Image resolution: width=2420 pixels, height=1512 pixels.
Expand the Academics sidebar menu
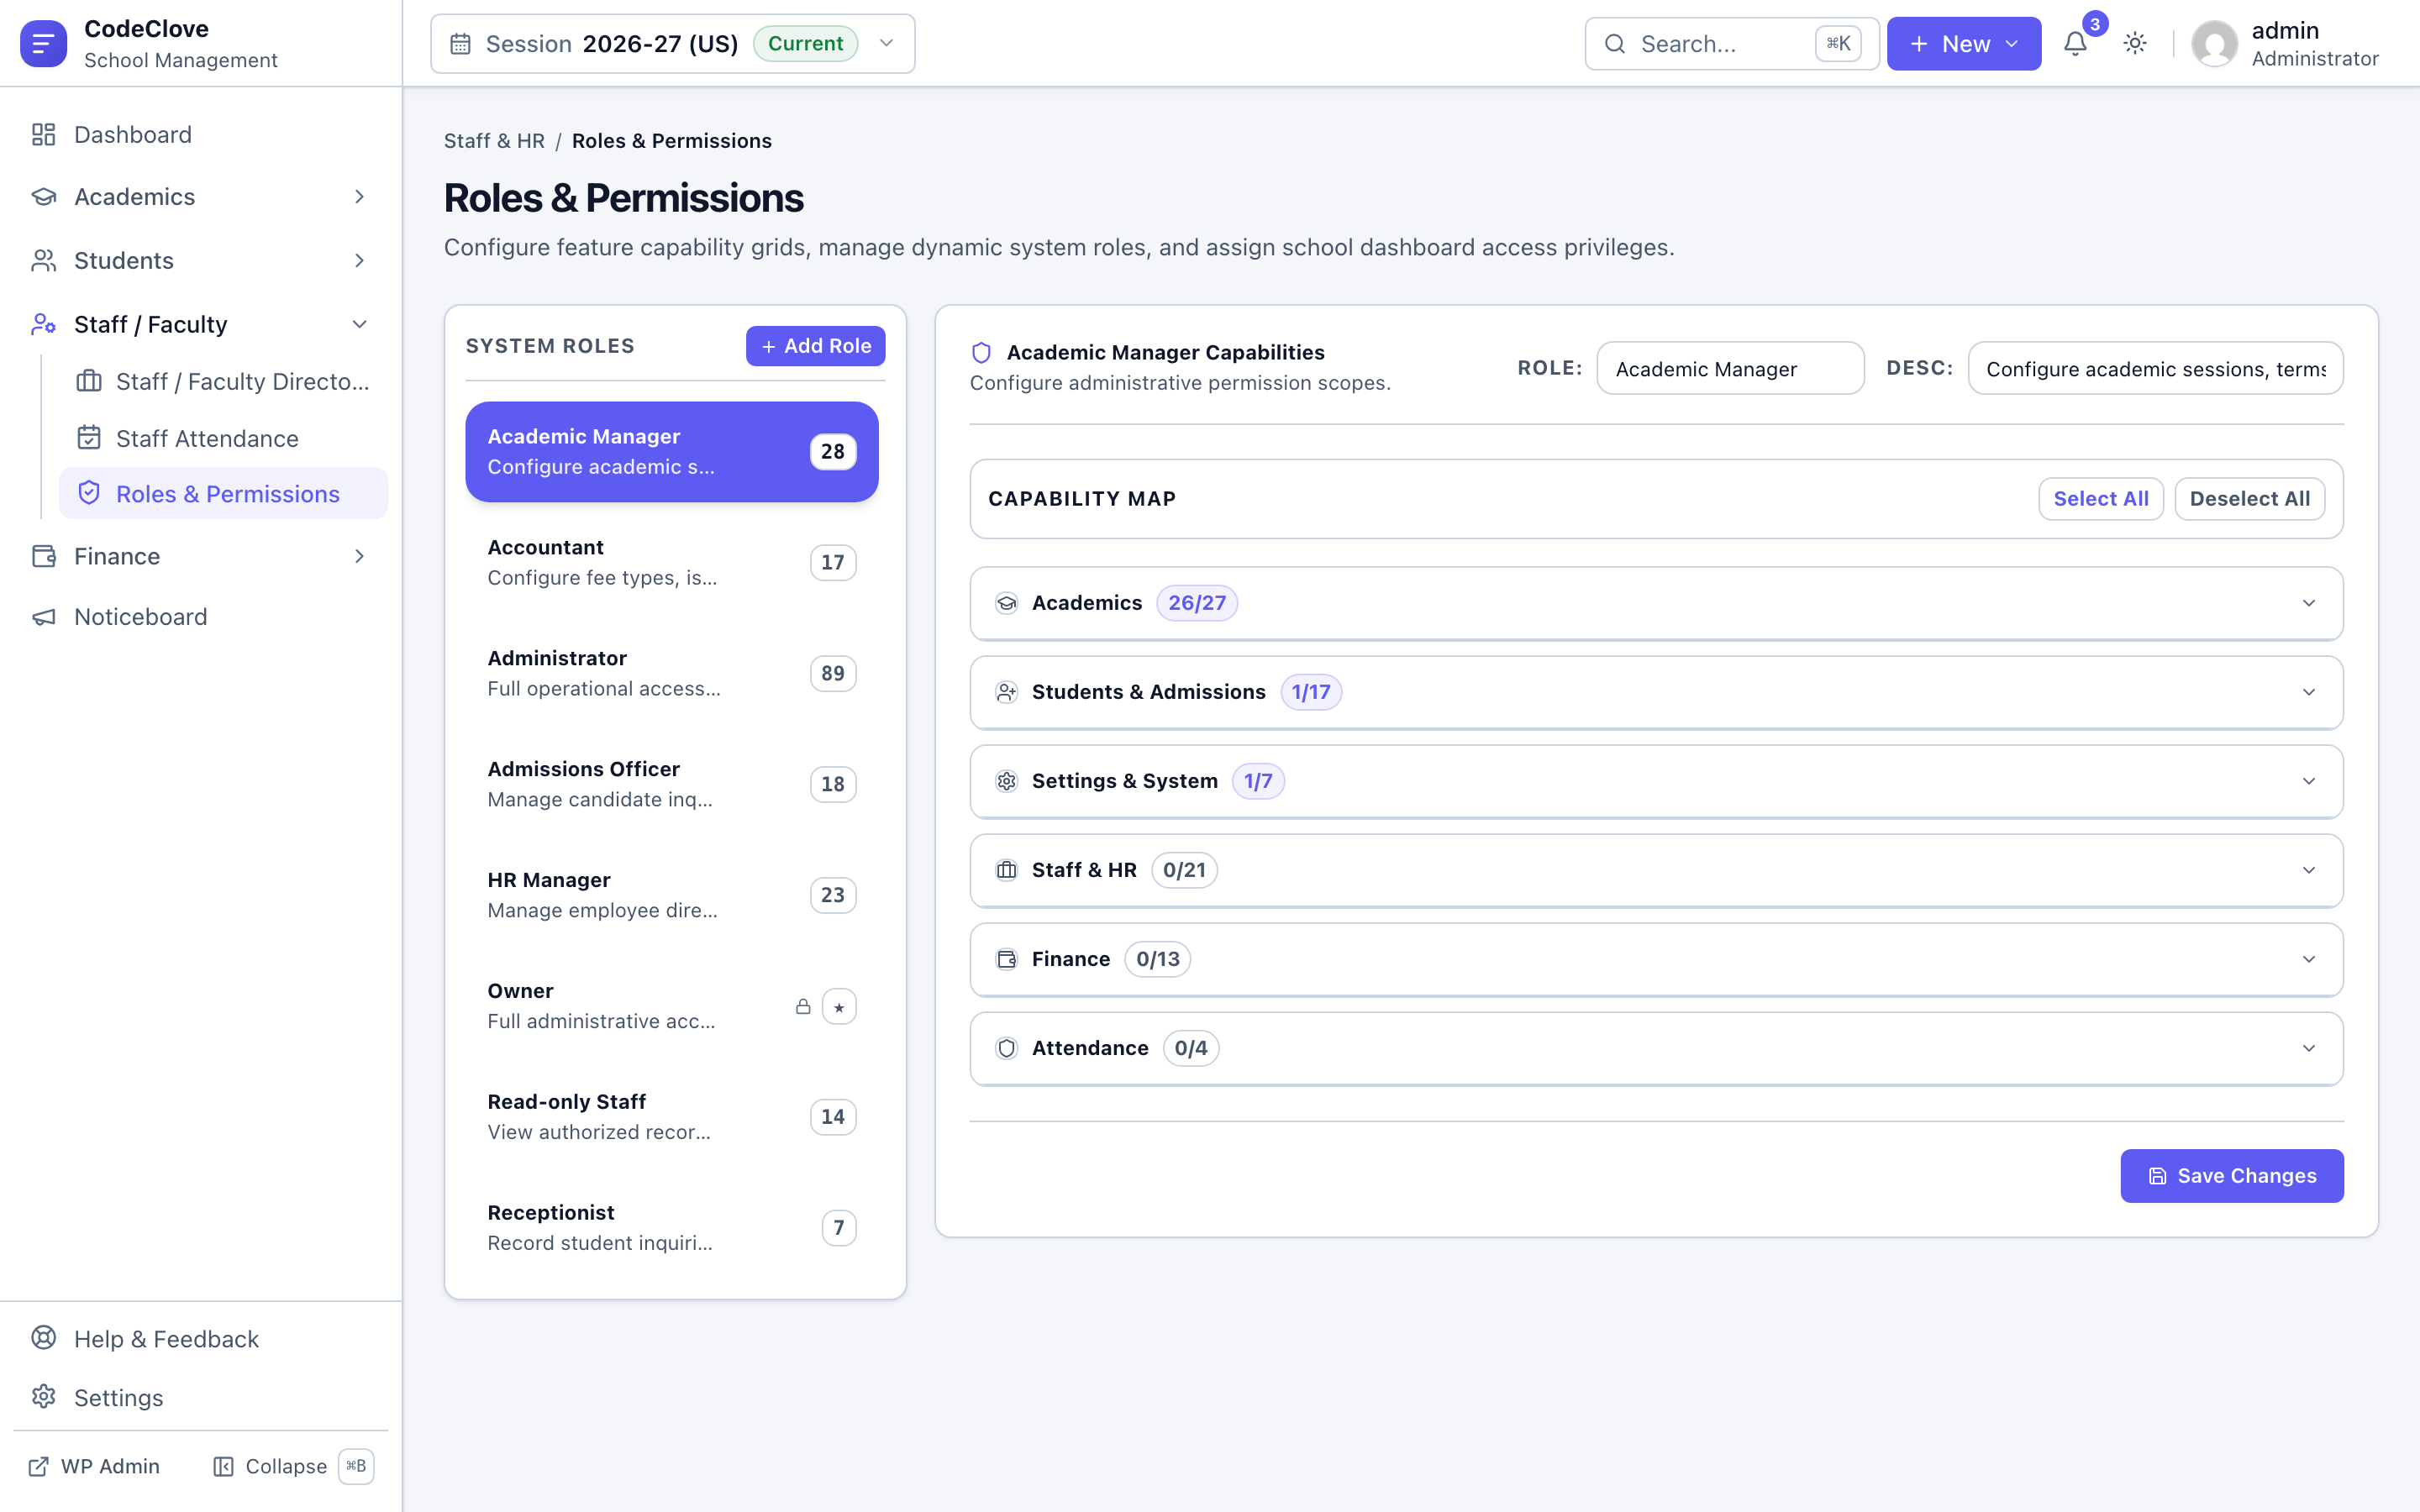[200, 197]
